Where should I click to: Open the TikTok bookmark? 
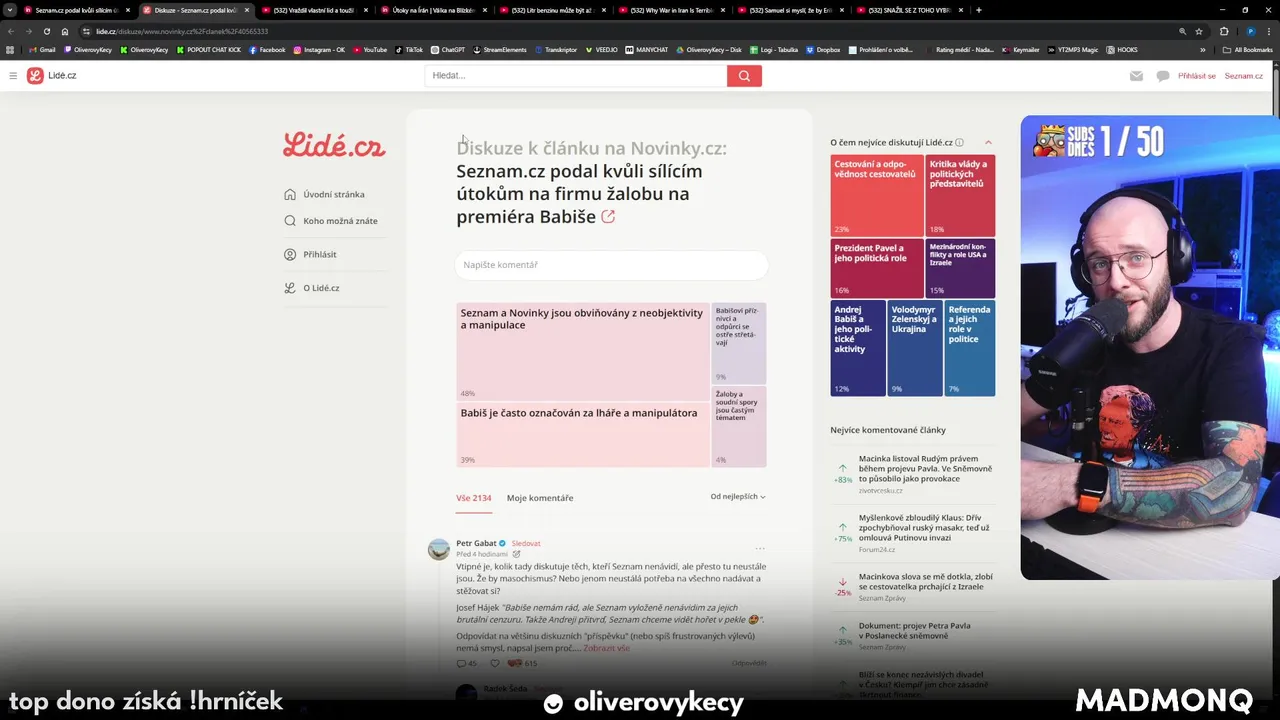(x=409, y=49)
